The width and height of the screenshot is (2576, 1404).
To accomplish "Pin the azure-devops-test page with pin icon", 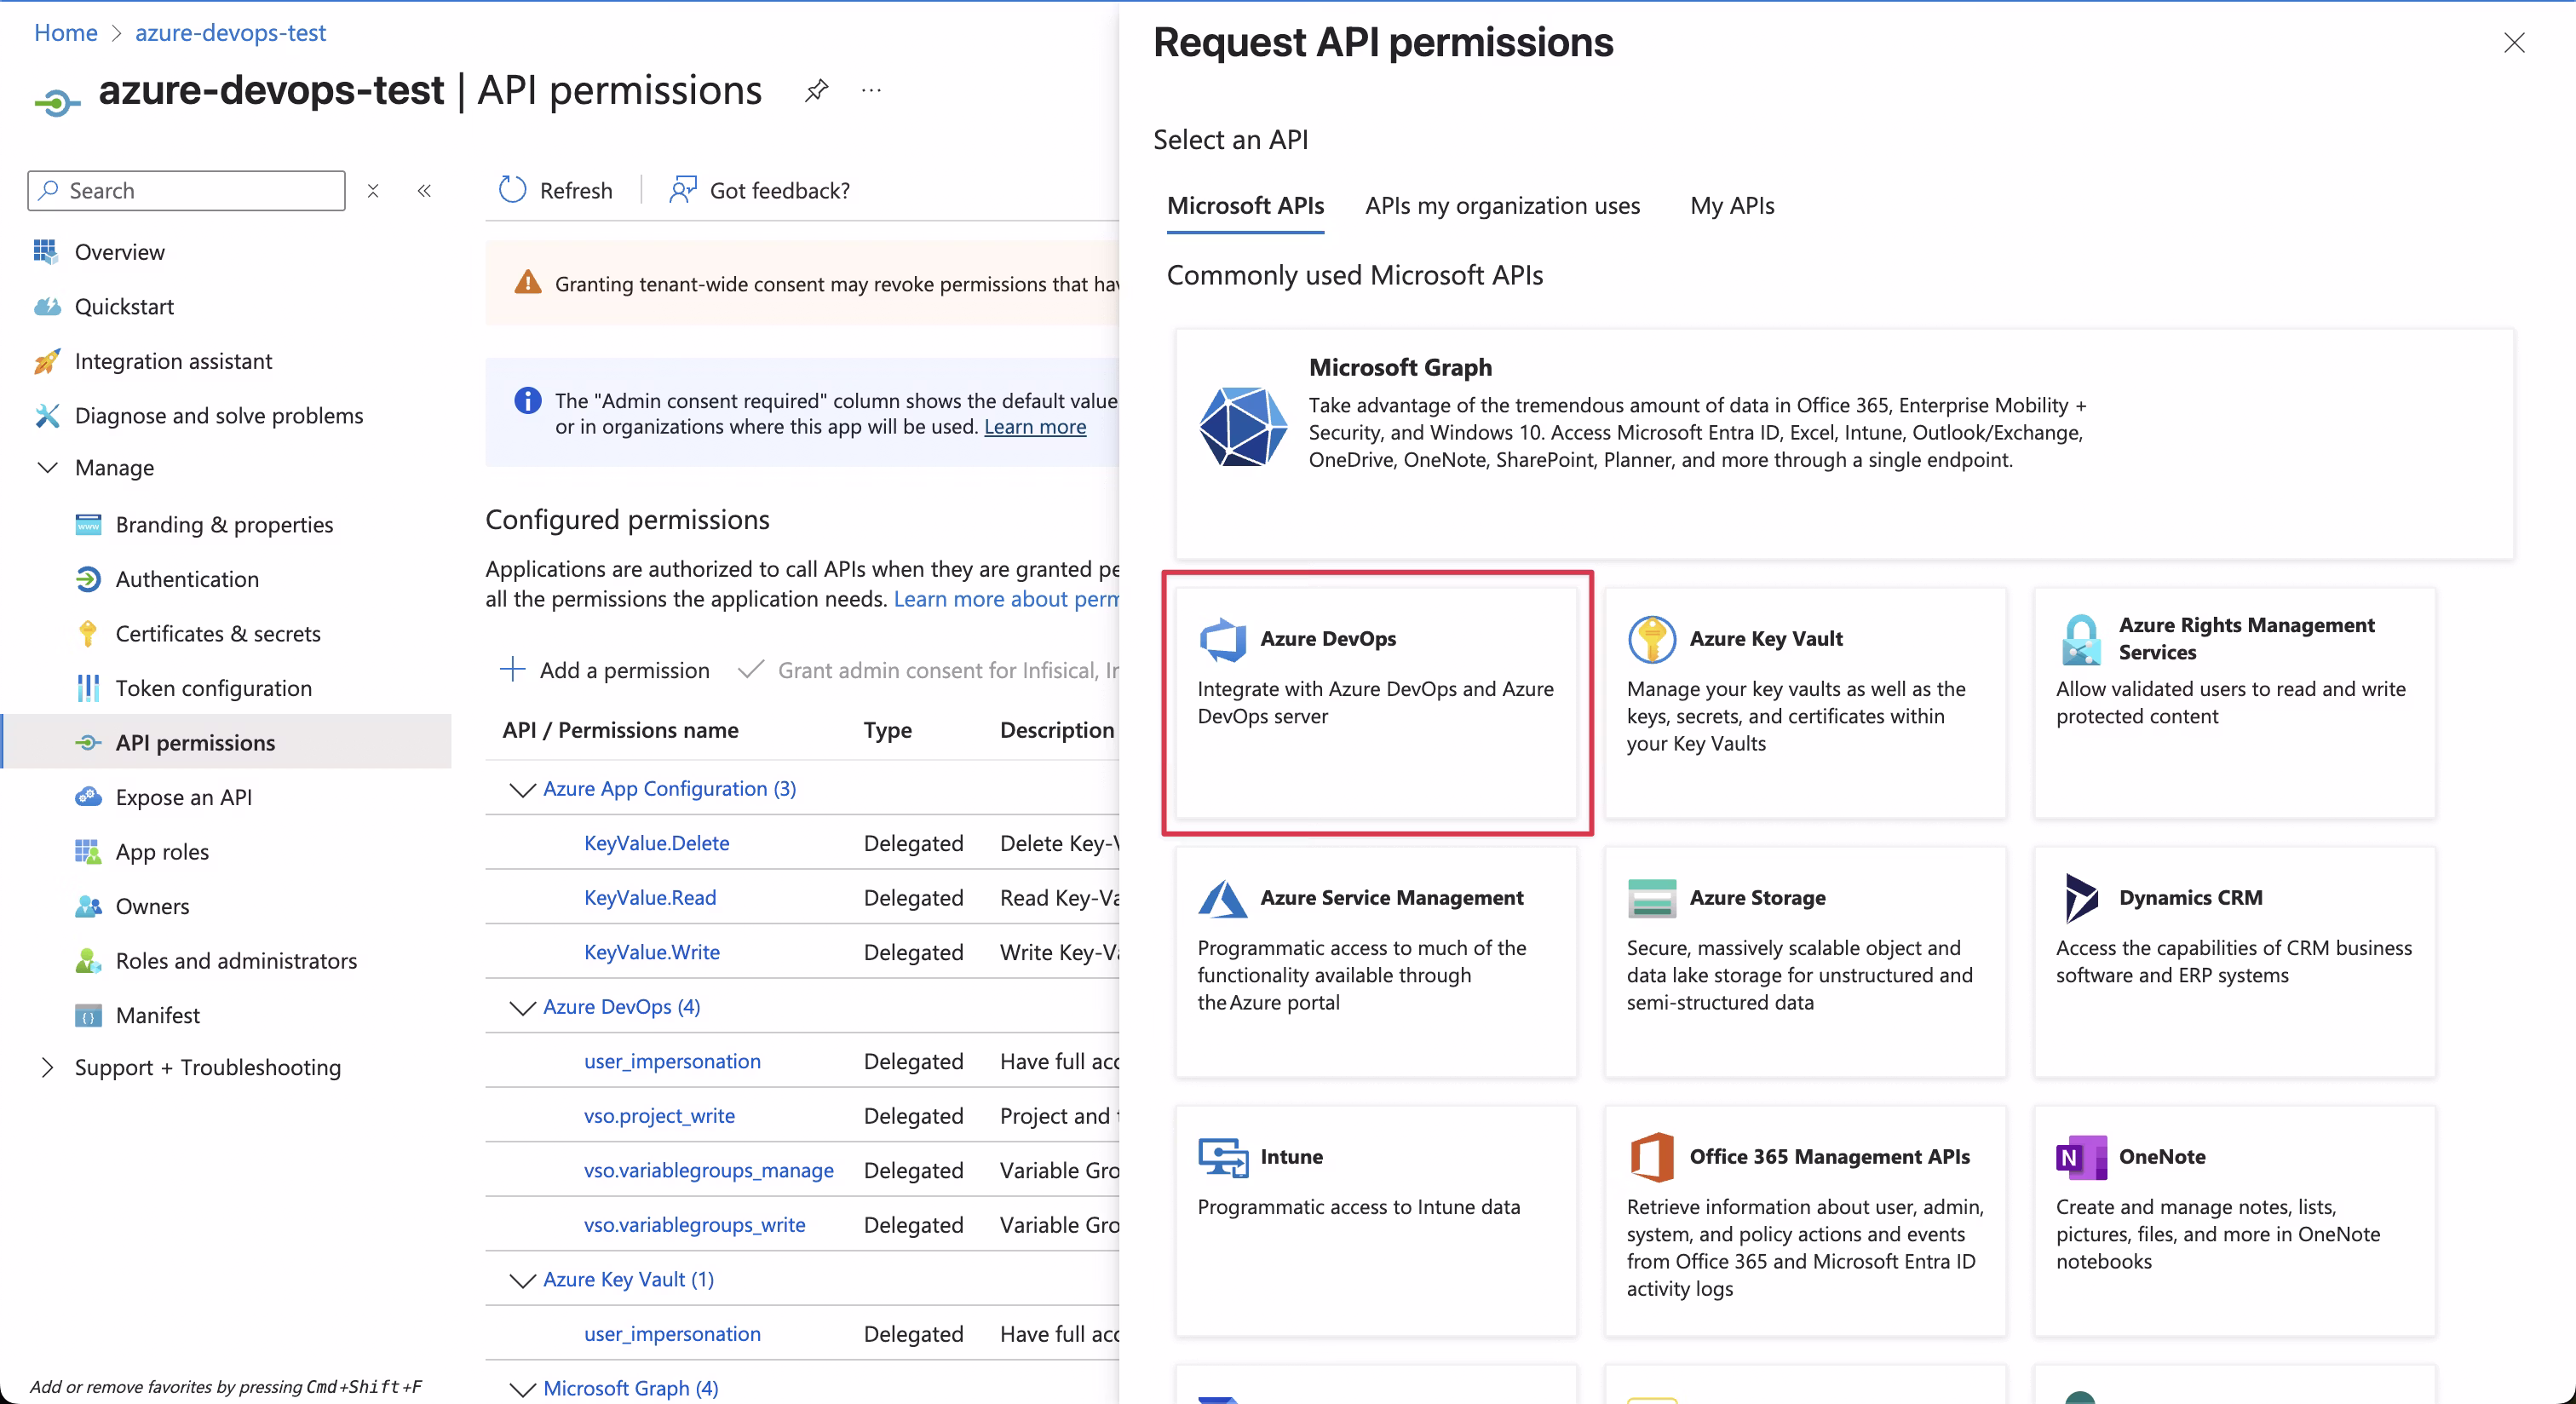I will (x=817, y=91).
